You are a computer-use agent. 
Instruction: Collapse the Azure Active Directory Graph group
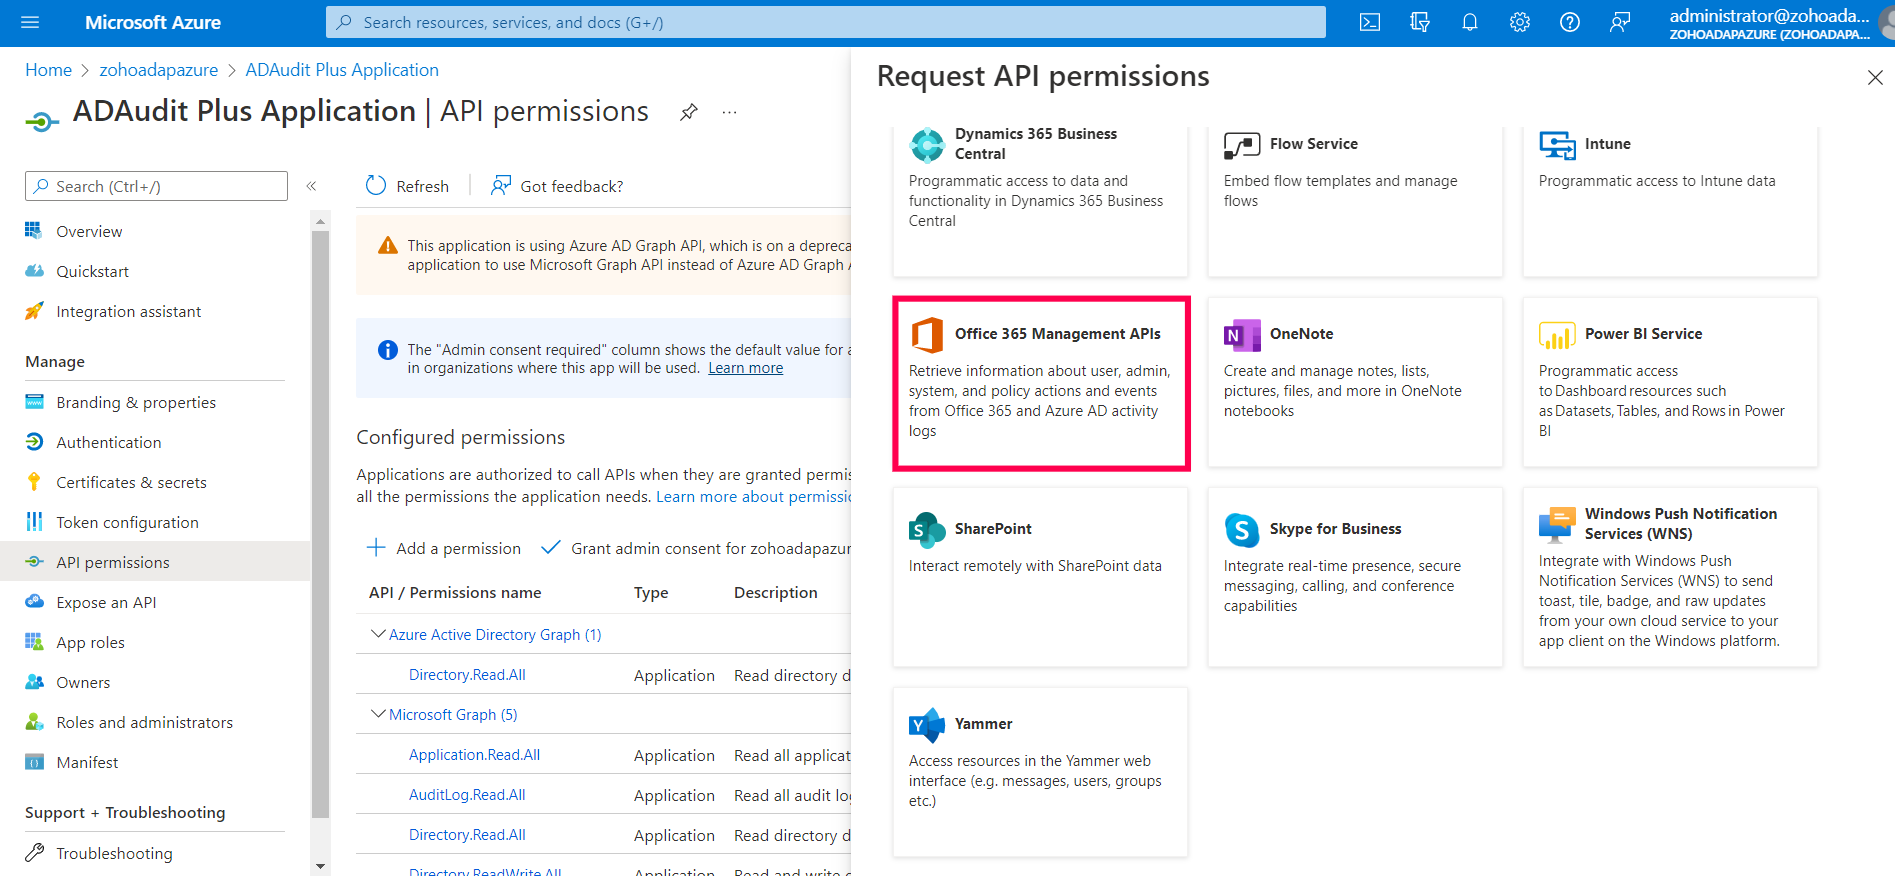click(x=378, y=634)
